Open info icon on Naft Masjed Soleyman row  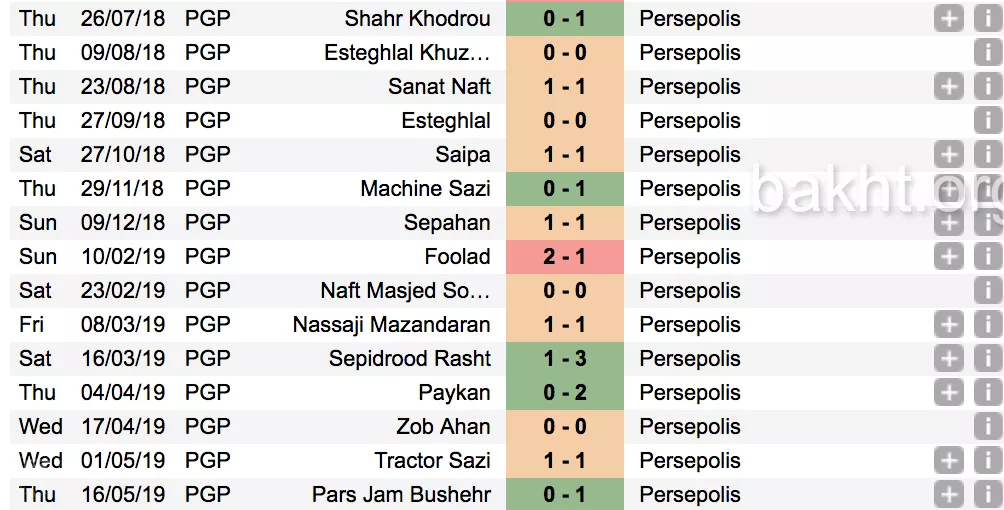pos(987,291)
